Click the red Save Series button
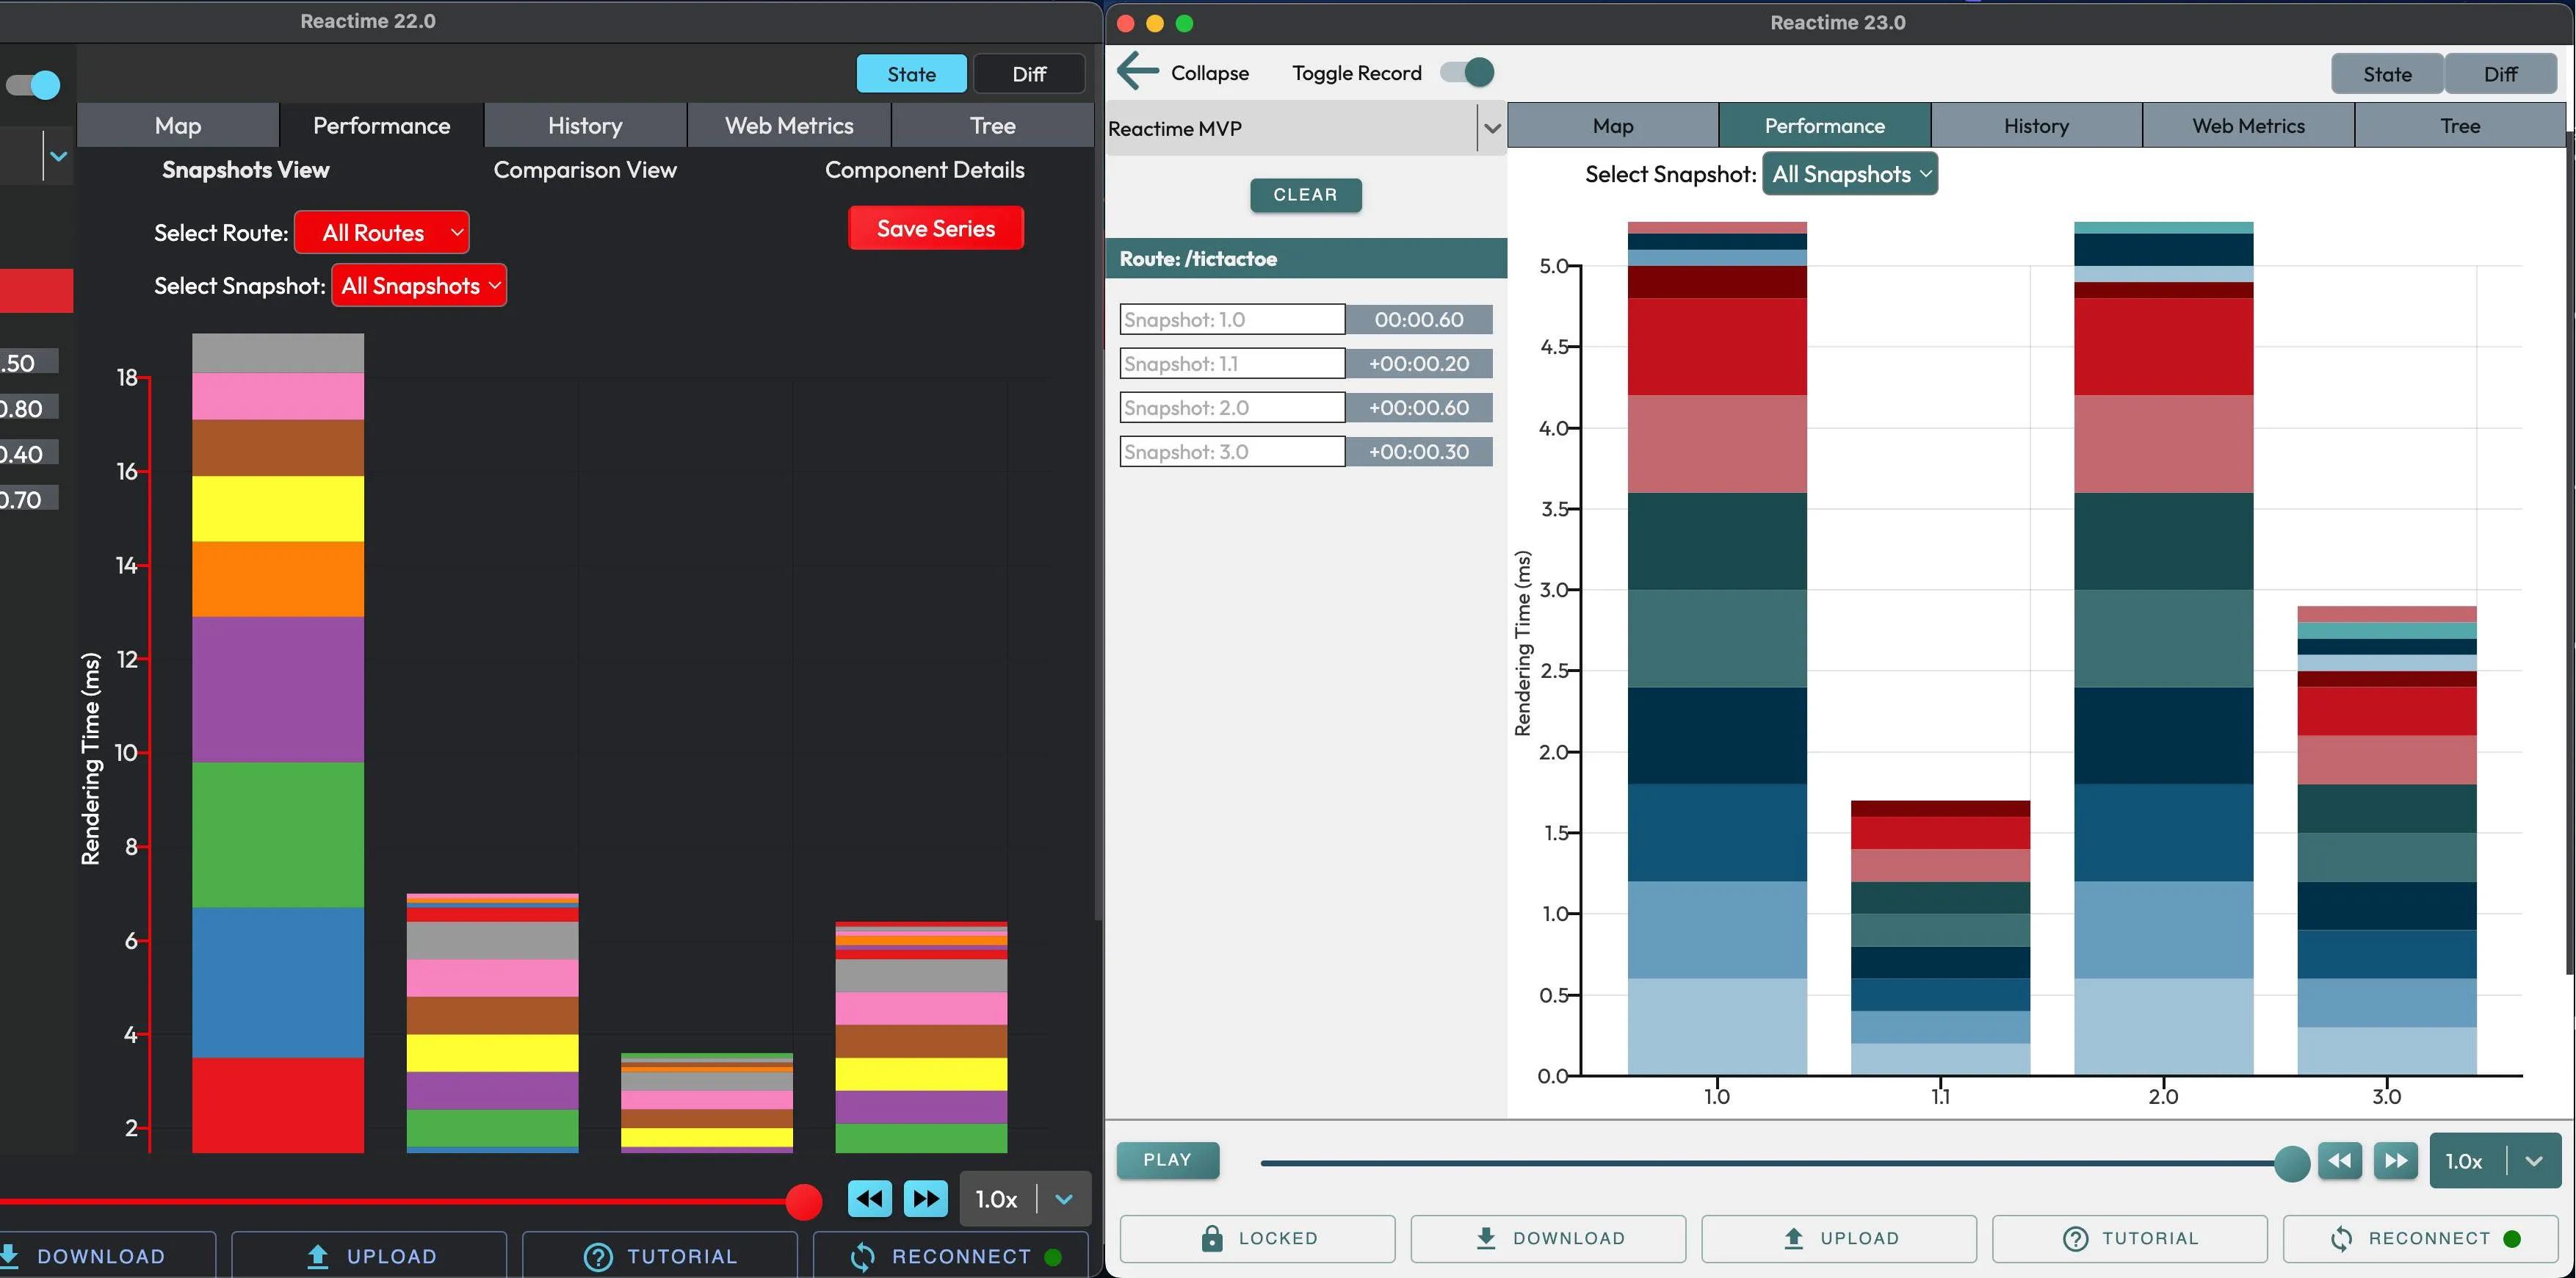The image size is (2576, 1278). click(935, 228)
